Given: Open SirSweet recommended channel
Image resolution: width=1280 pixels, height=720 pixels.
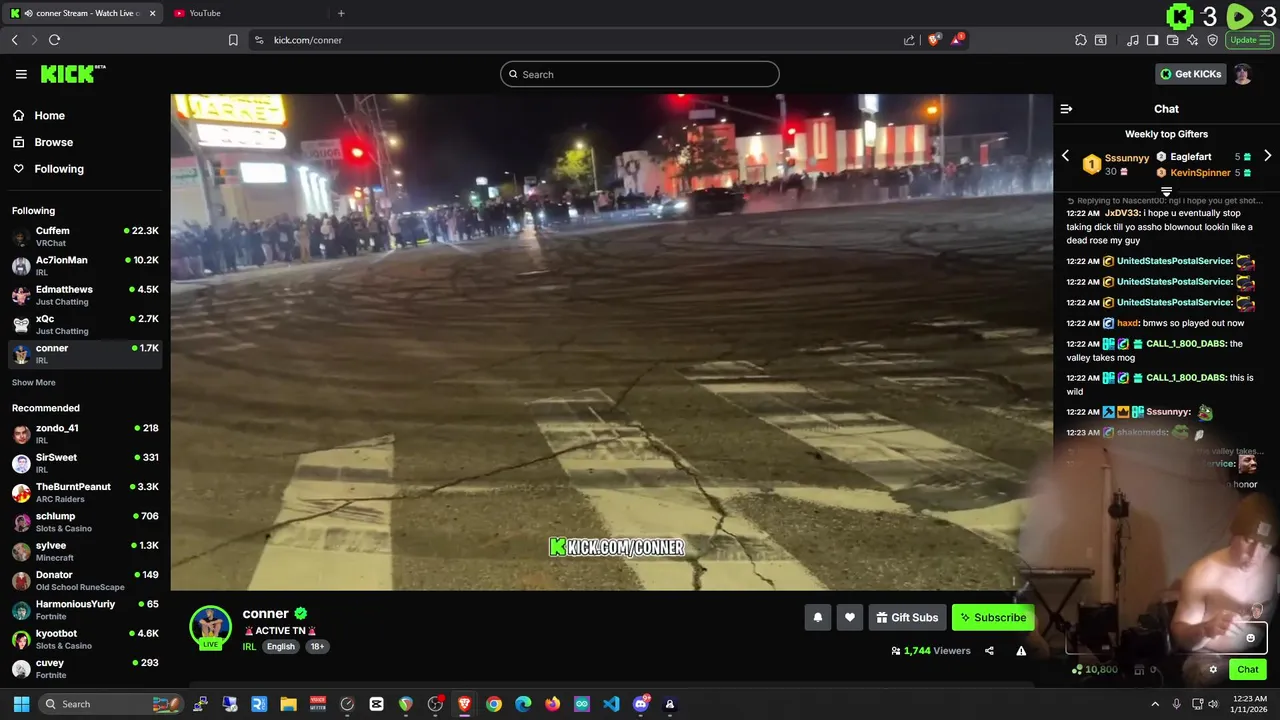Looking at the screenshot, I should (x=85, y=463).
